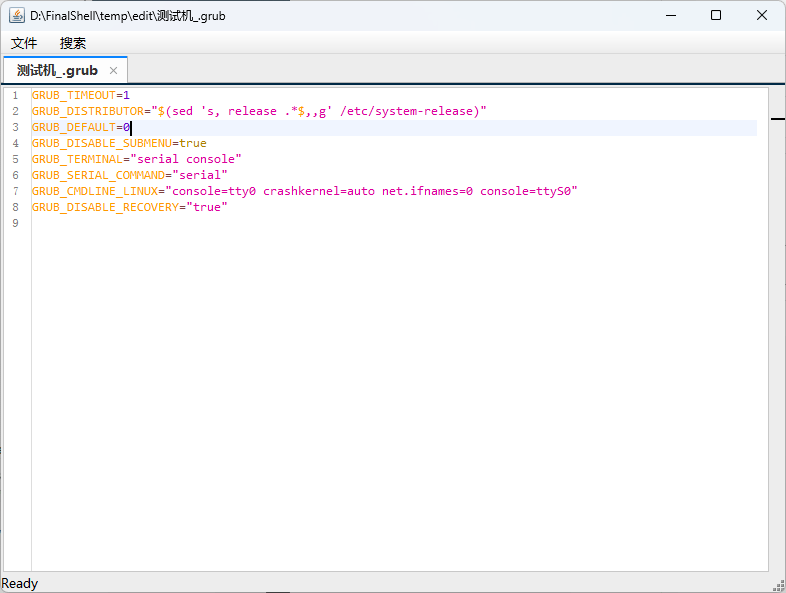This screenshot has width=786, height=593.
Task: Click on the GRUB_DISABLE_SUBMENU=true line
Action: [118, 143]
